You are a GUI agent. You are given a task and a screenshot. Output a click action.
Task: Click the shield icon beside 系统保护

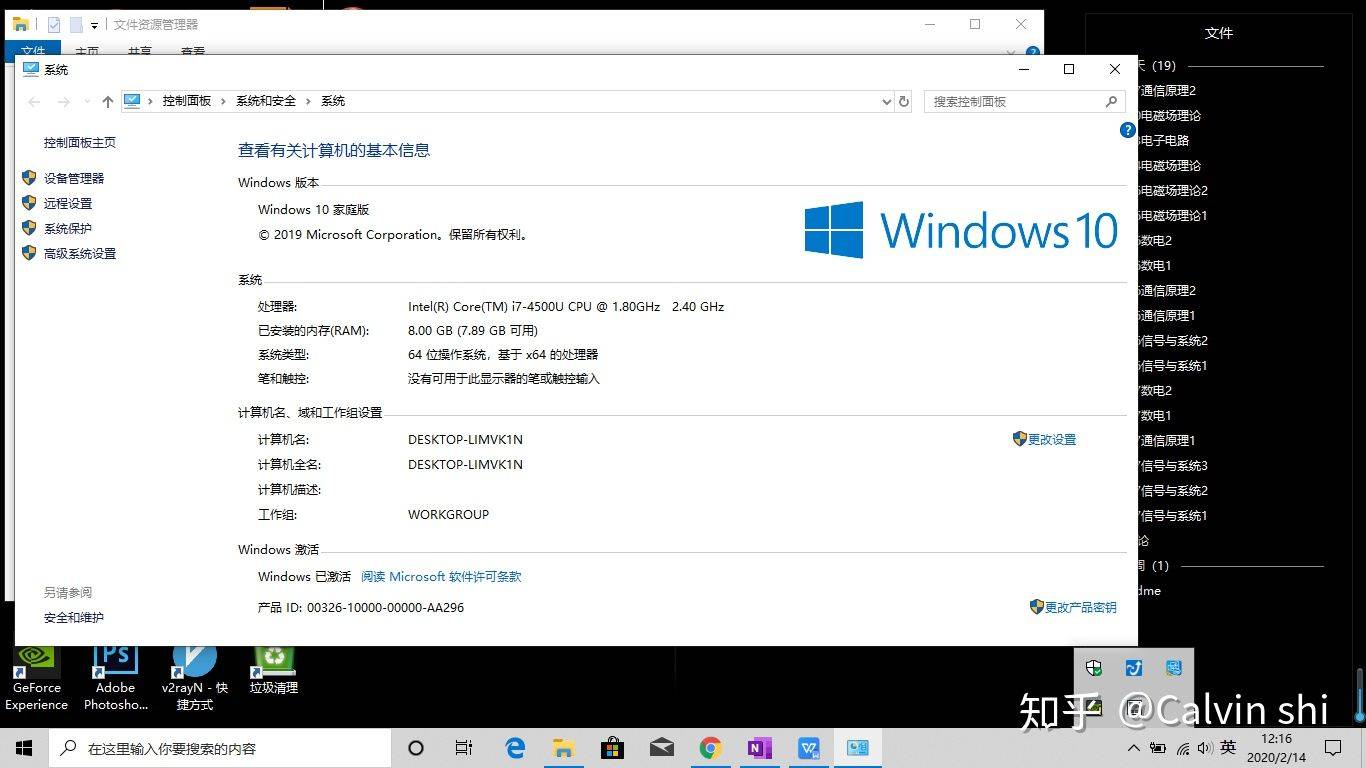coord(29,228)
